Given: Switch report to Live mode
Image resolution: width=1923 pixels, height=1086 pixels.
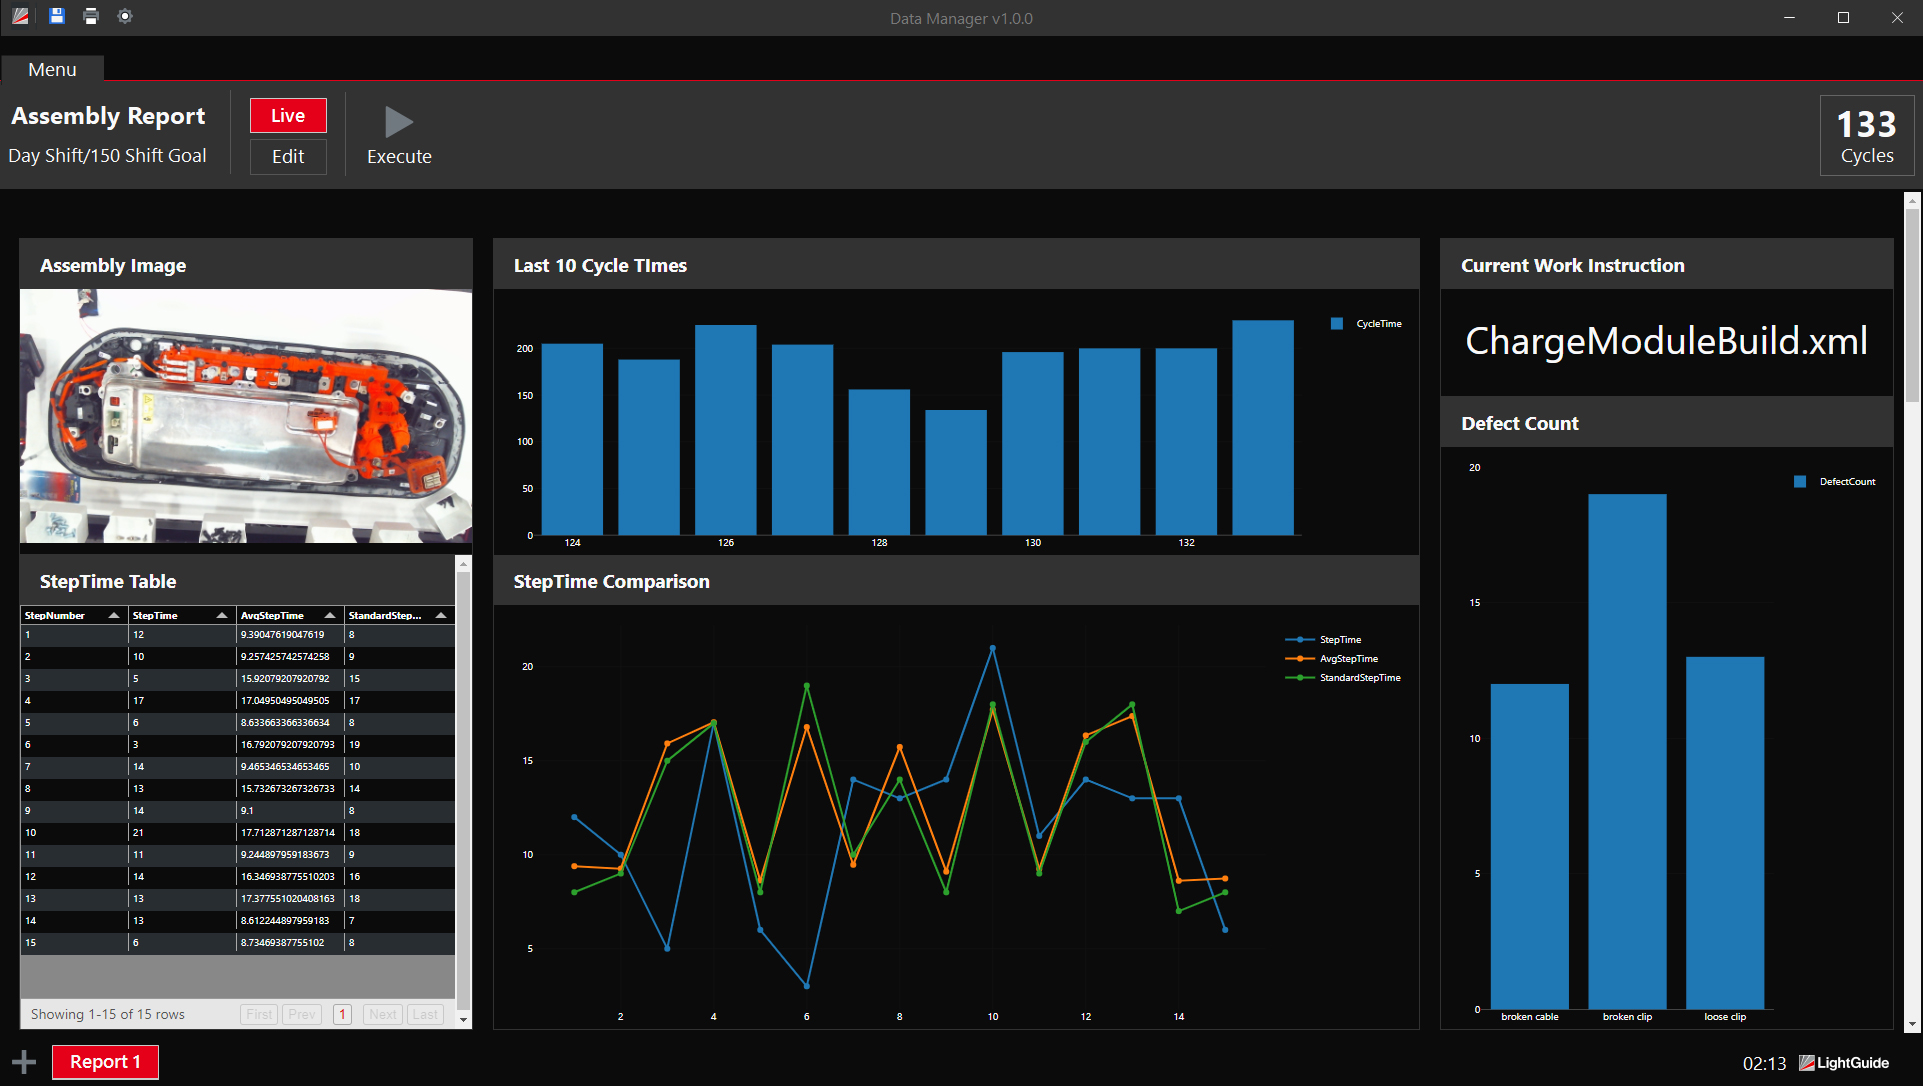Looking at the screenshot, I should point(288,116).
